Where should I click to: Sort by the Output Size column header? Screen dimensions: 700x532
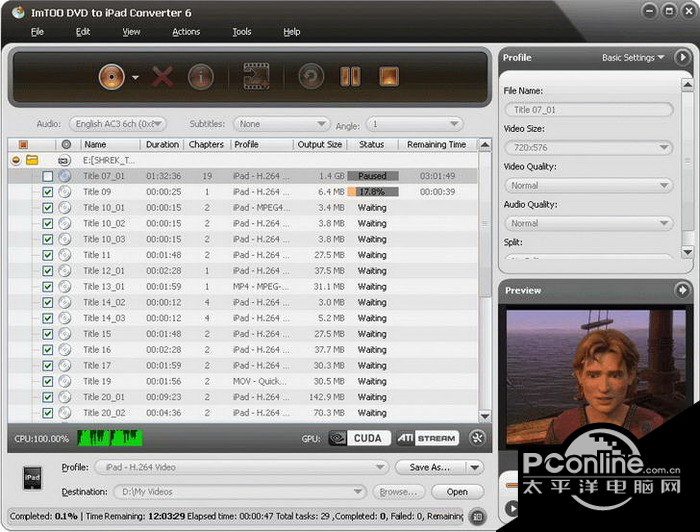pos(320,144)
